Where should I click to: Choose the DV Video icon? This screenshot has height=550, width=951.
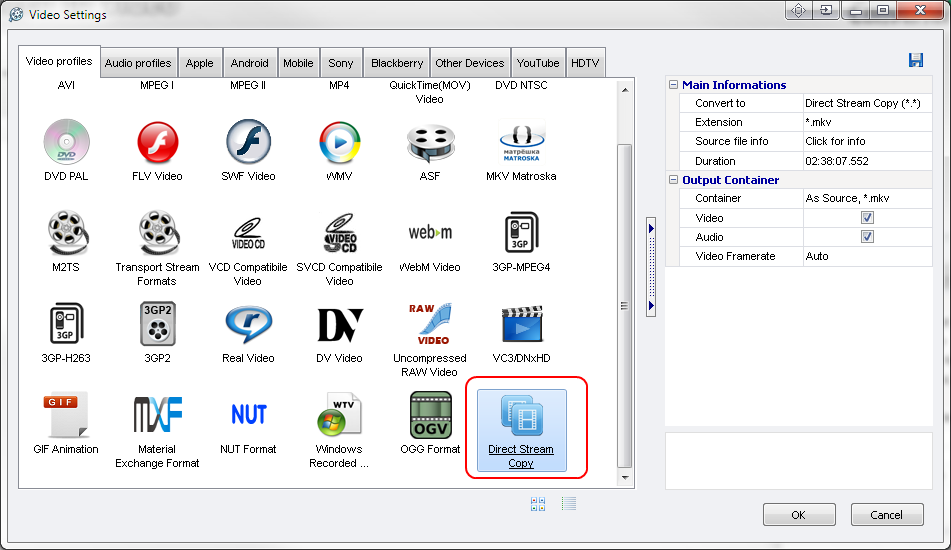click(x=340, y=325)
